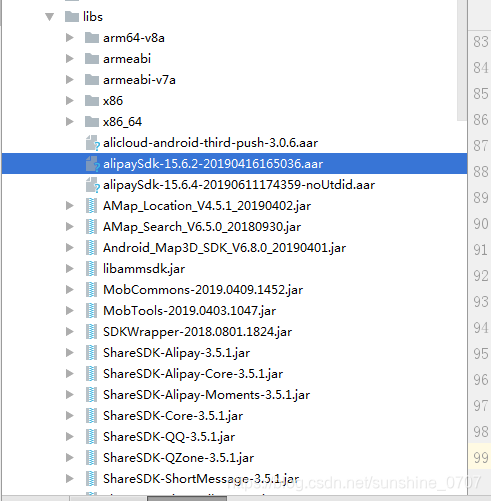Expand ShareSDK-ShortMessage jar arrow
Image resolution: width=491 pixels, height=501 pixels.
pyautogui.click(x=69, y=479)
